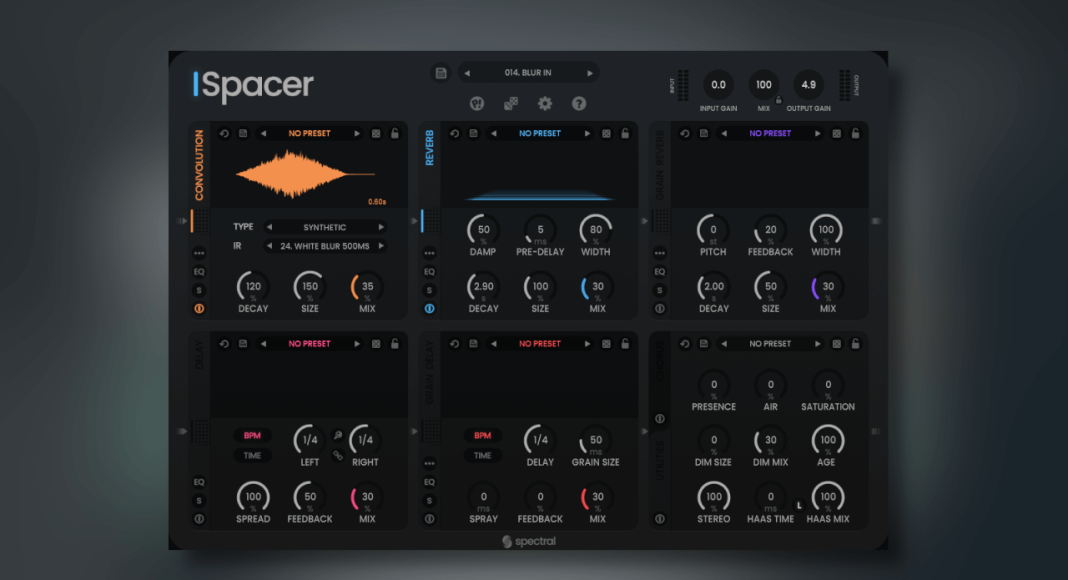Randomize the Delay module with dice icon

click(376, 344)
